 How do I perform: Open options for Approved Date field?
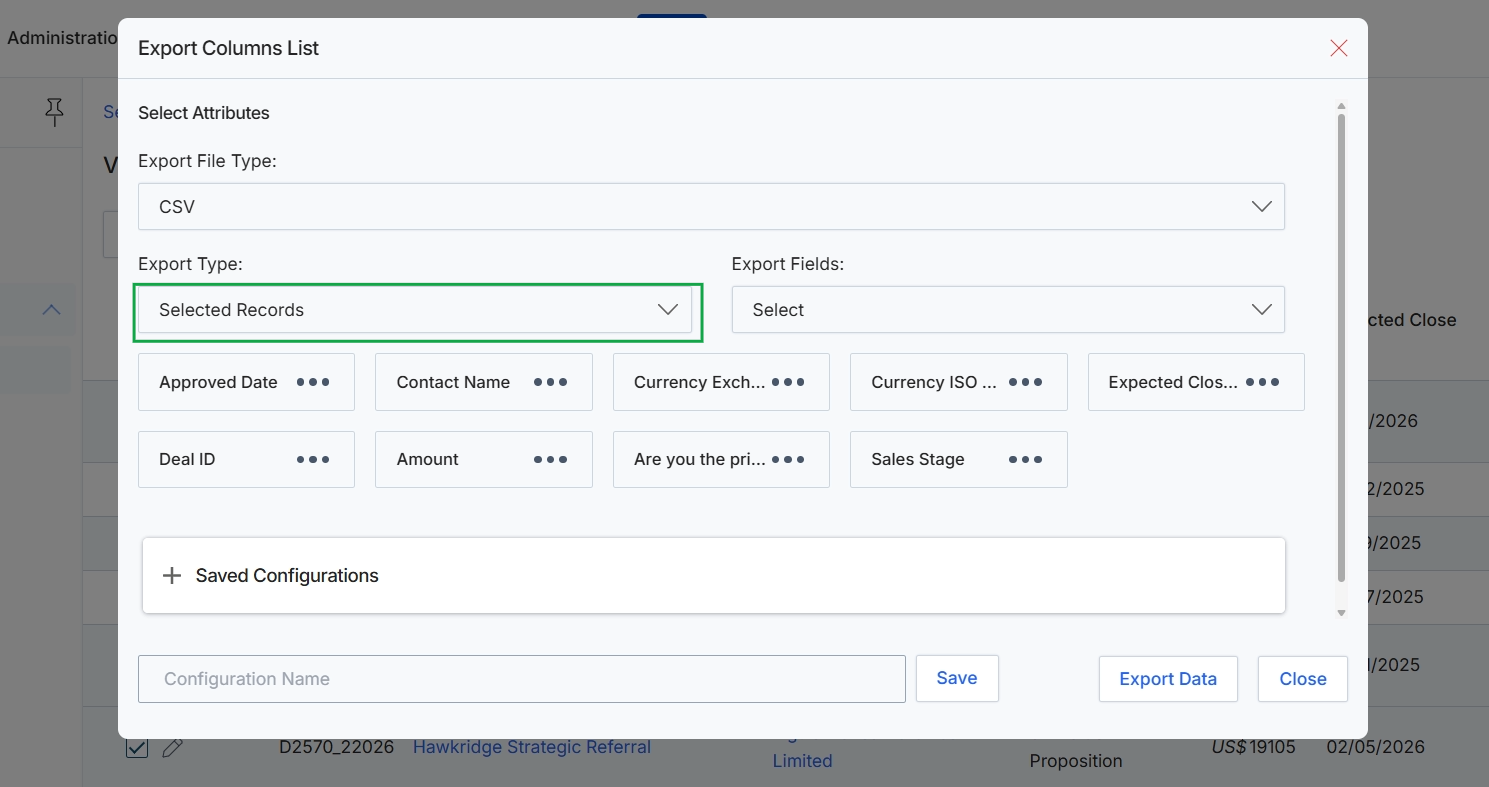313,382
